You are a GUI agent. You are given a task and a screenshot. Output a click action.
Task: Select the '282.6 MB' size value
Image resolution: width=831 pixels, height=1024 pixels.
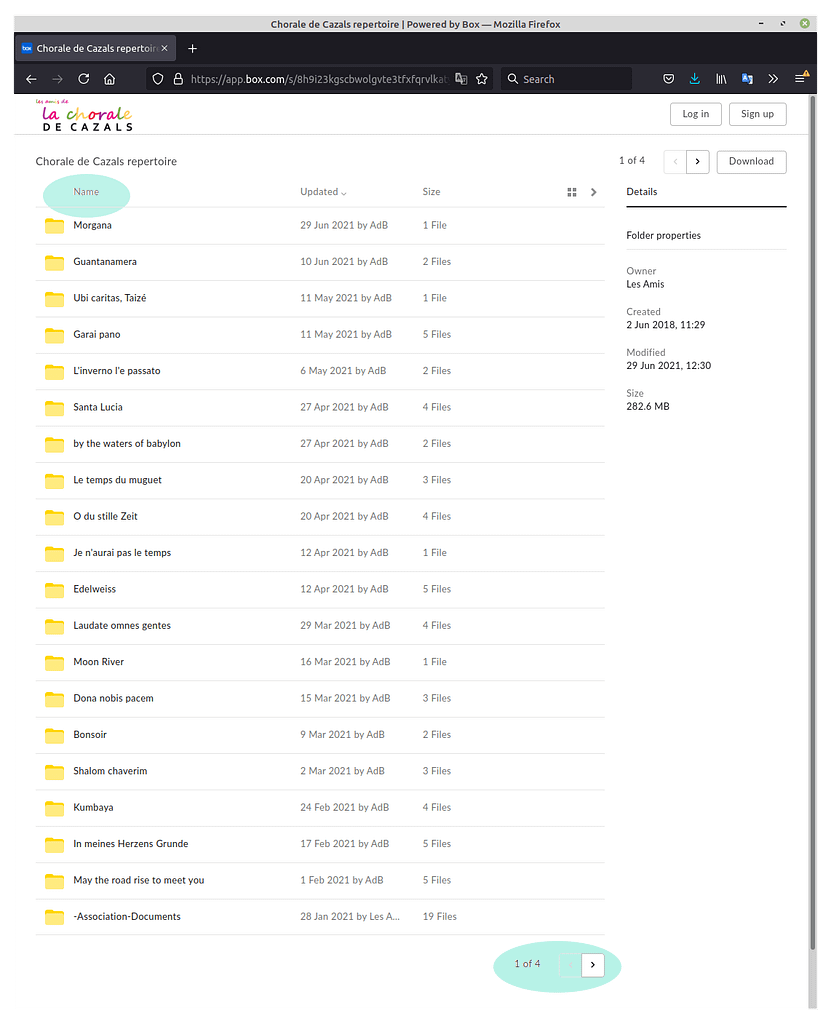point(648,406)
